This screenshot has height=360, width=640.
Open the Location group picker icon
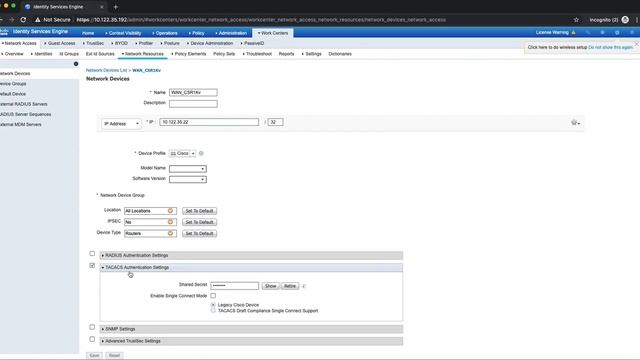[x=171, y=211]
